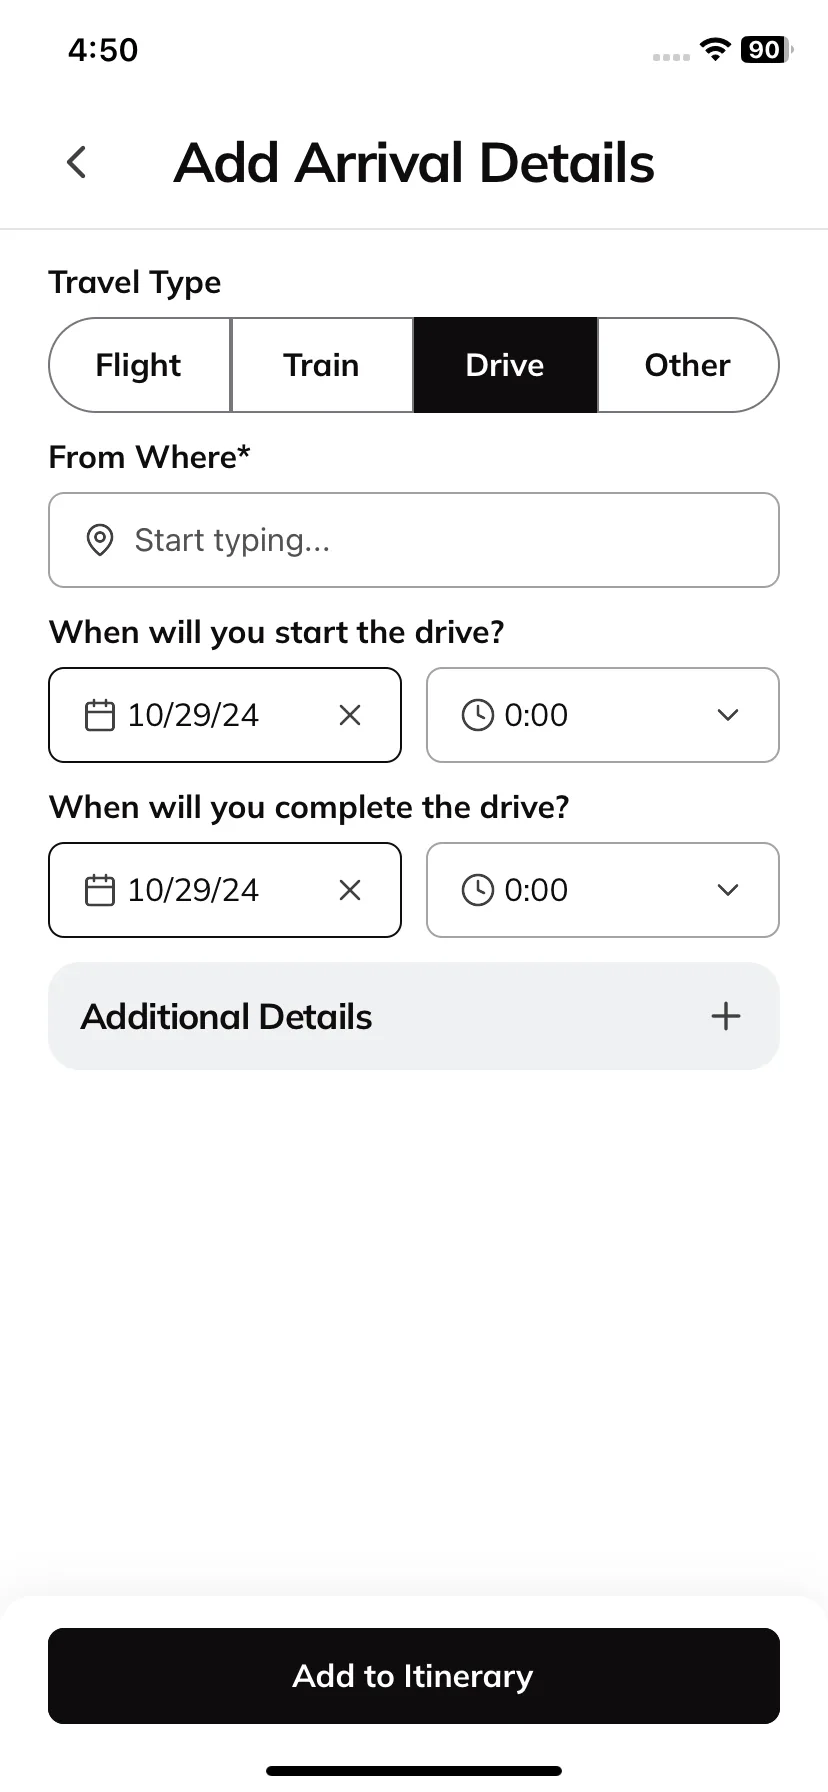Tap the clock icon for drive completion time

478,890
